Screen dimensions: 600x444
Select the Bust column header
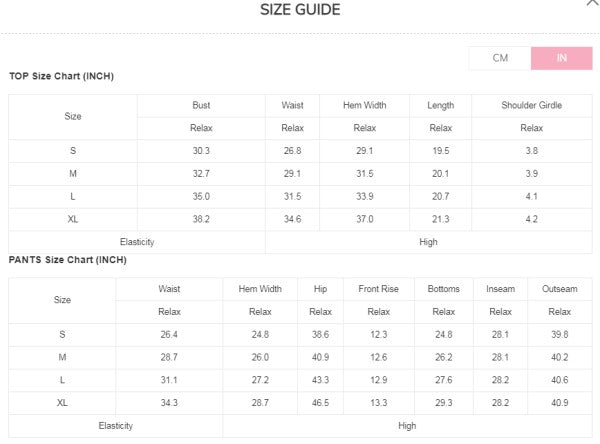[201, 105]
